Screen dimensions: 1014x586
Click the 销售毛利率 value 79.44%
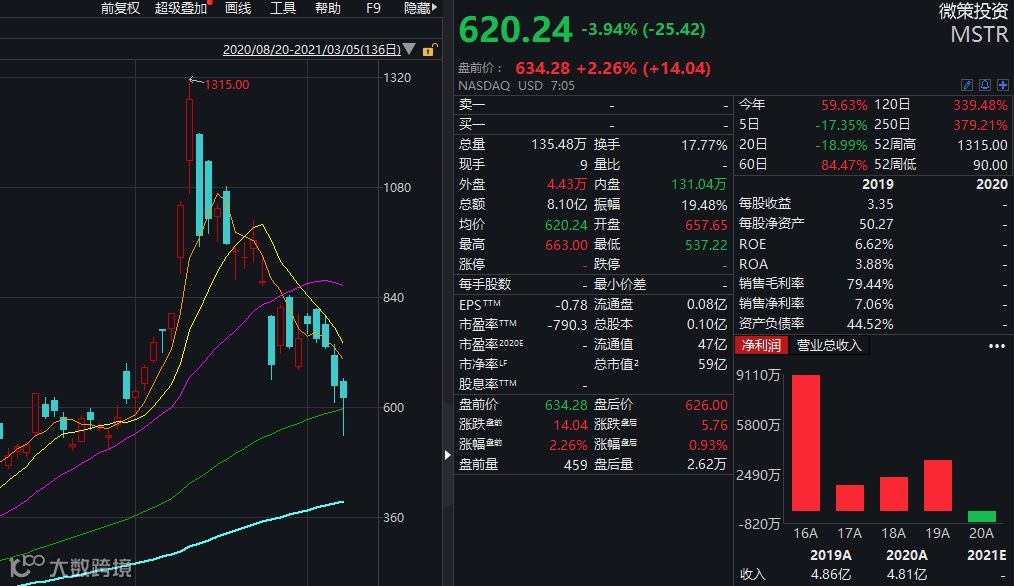coord(870,284)
